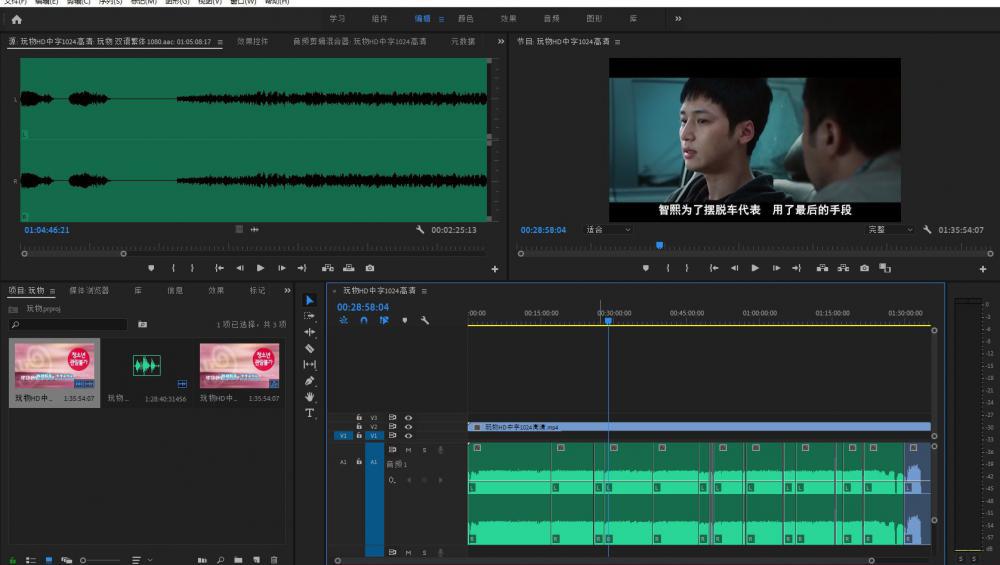Open Program monitor settings wrench
Screen dimensions: 1000x565
[927, 230]
